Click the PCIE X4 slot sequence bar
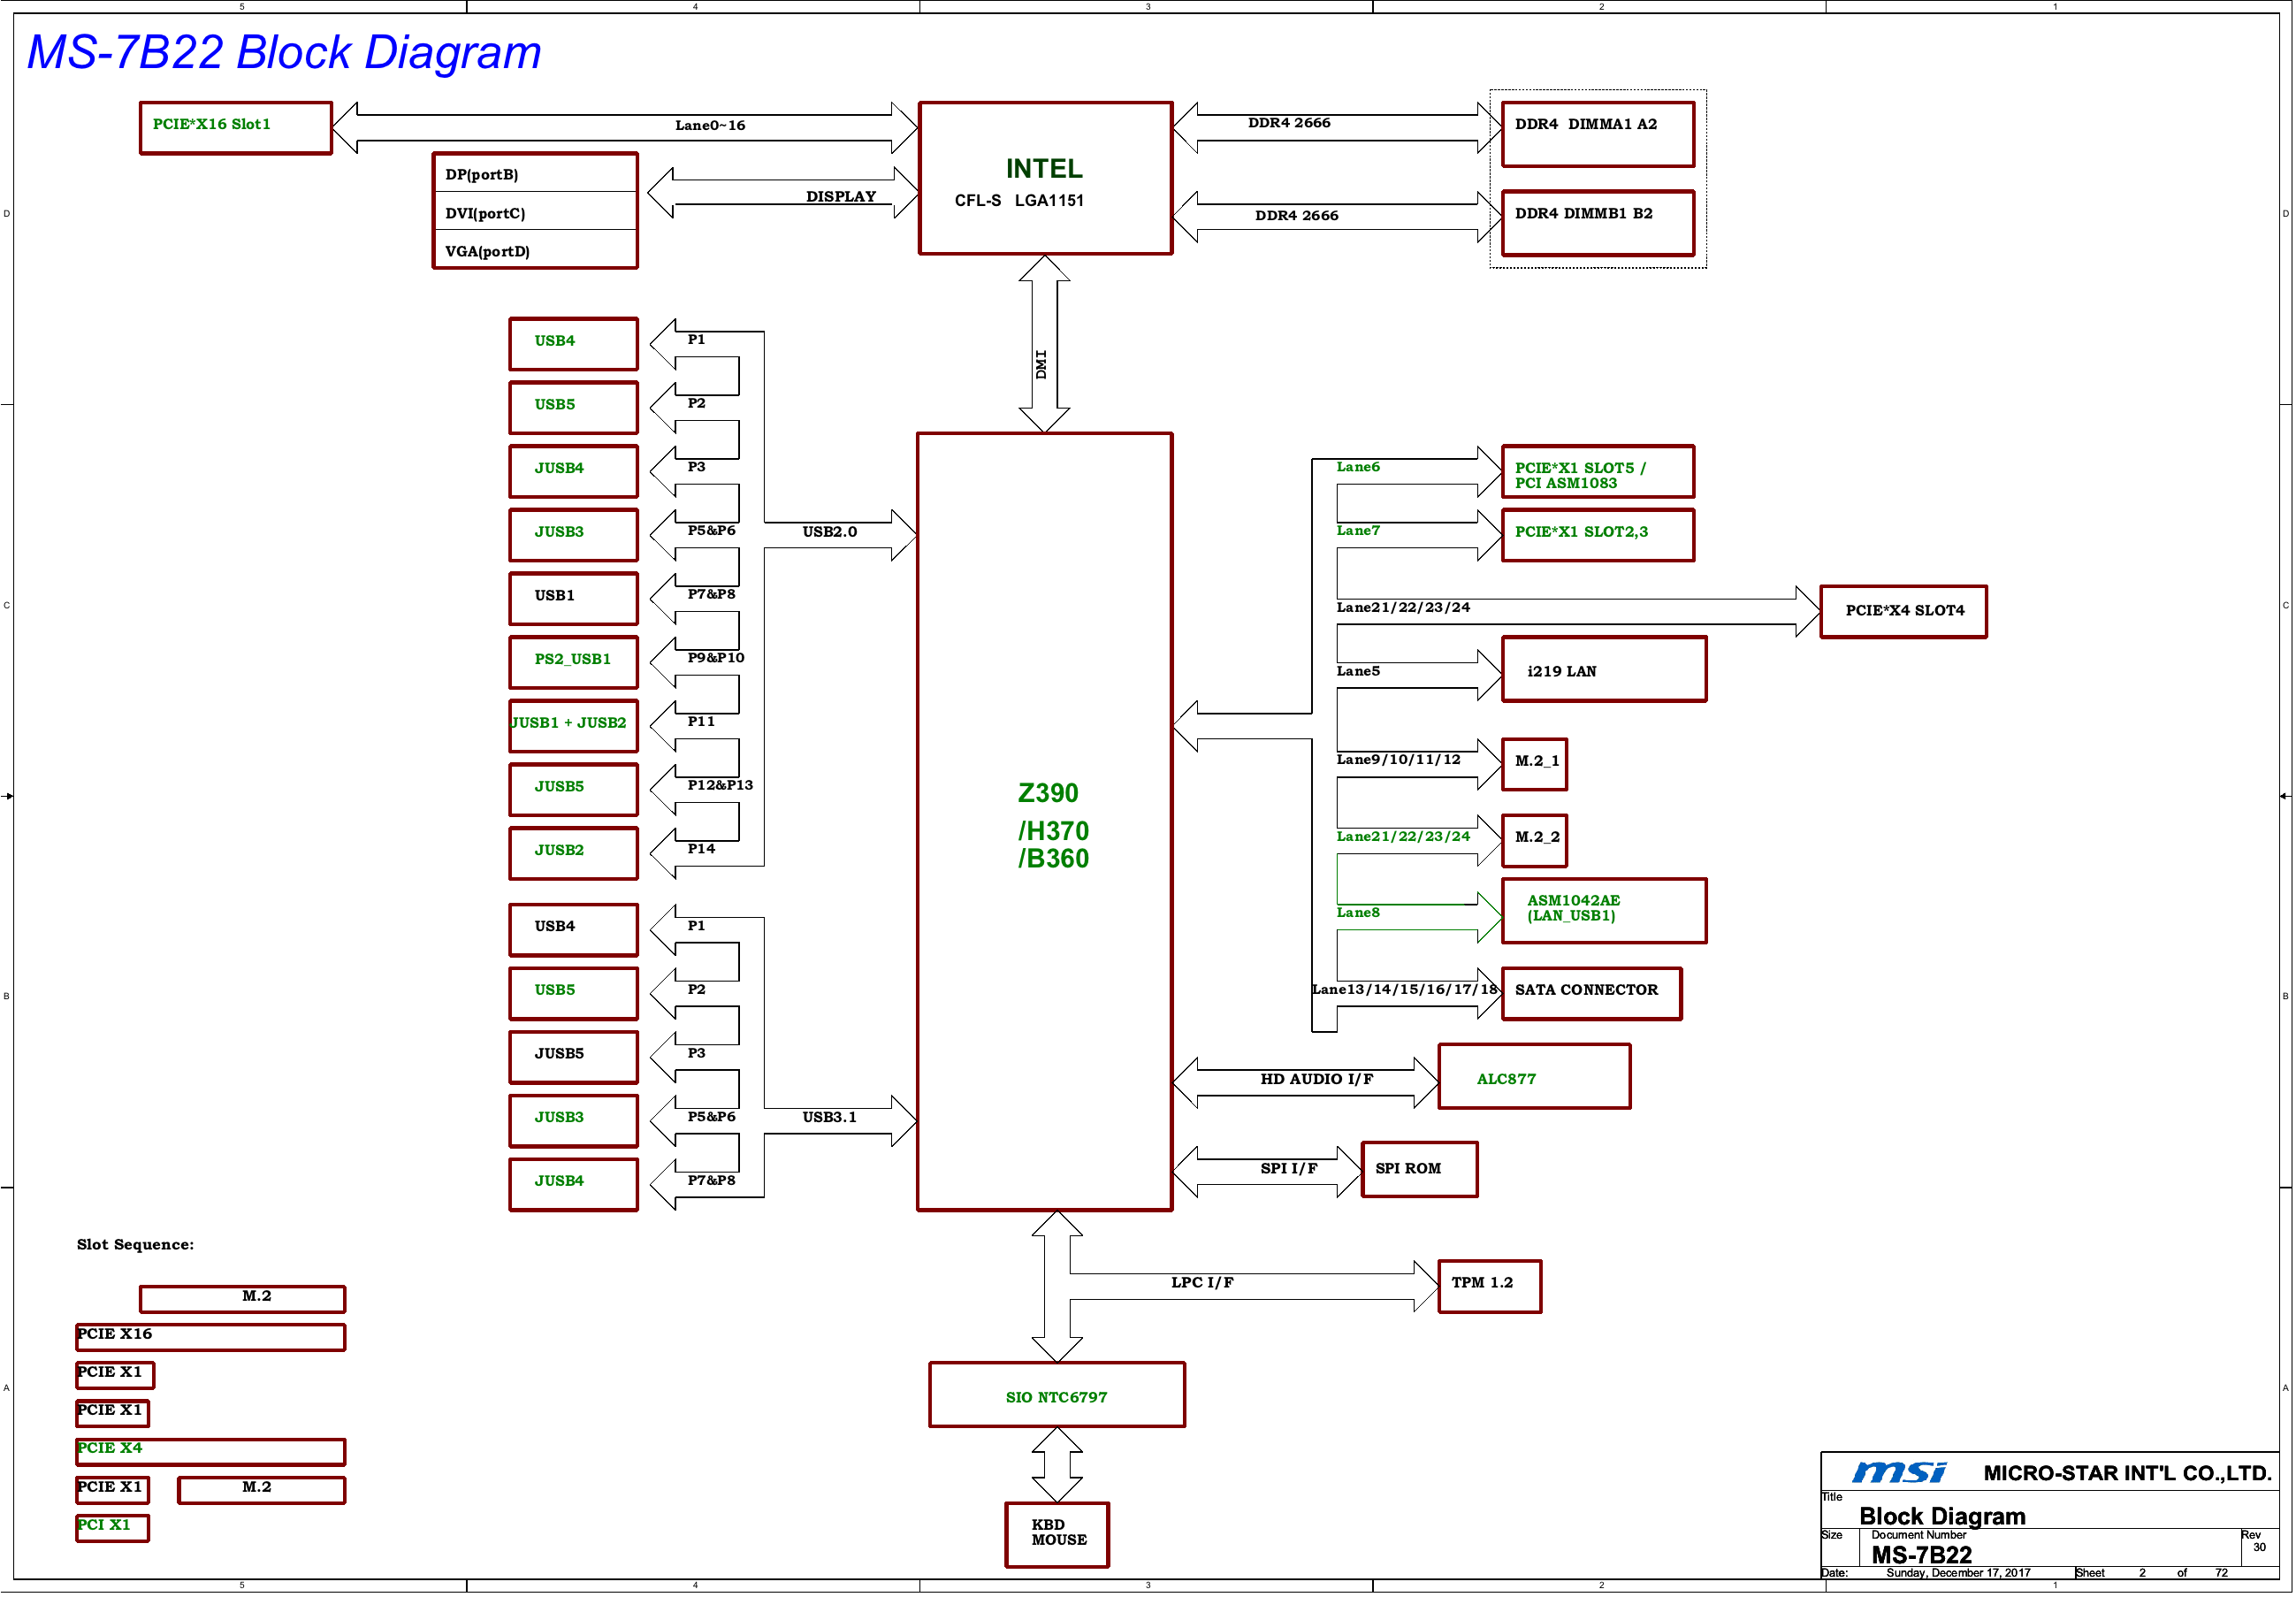This screenshot has height=1597, width=2296. click(210, 1451)
